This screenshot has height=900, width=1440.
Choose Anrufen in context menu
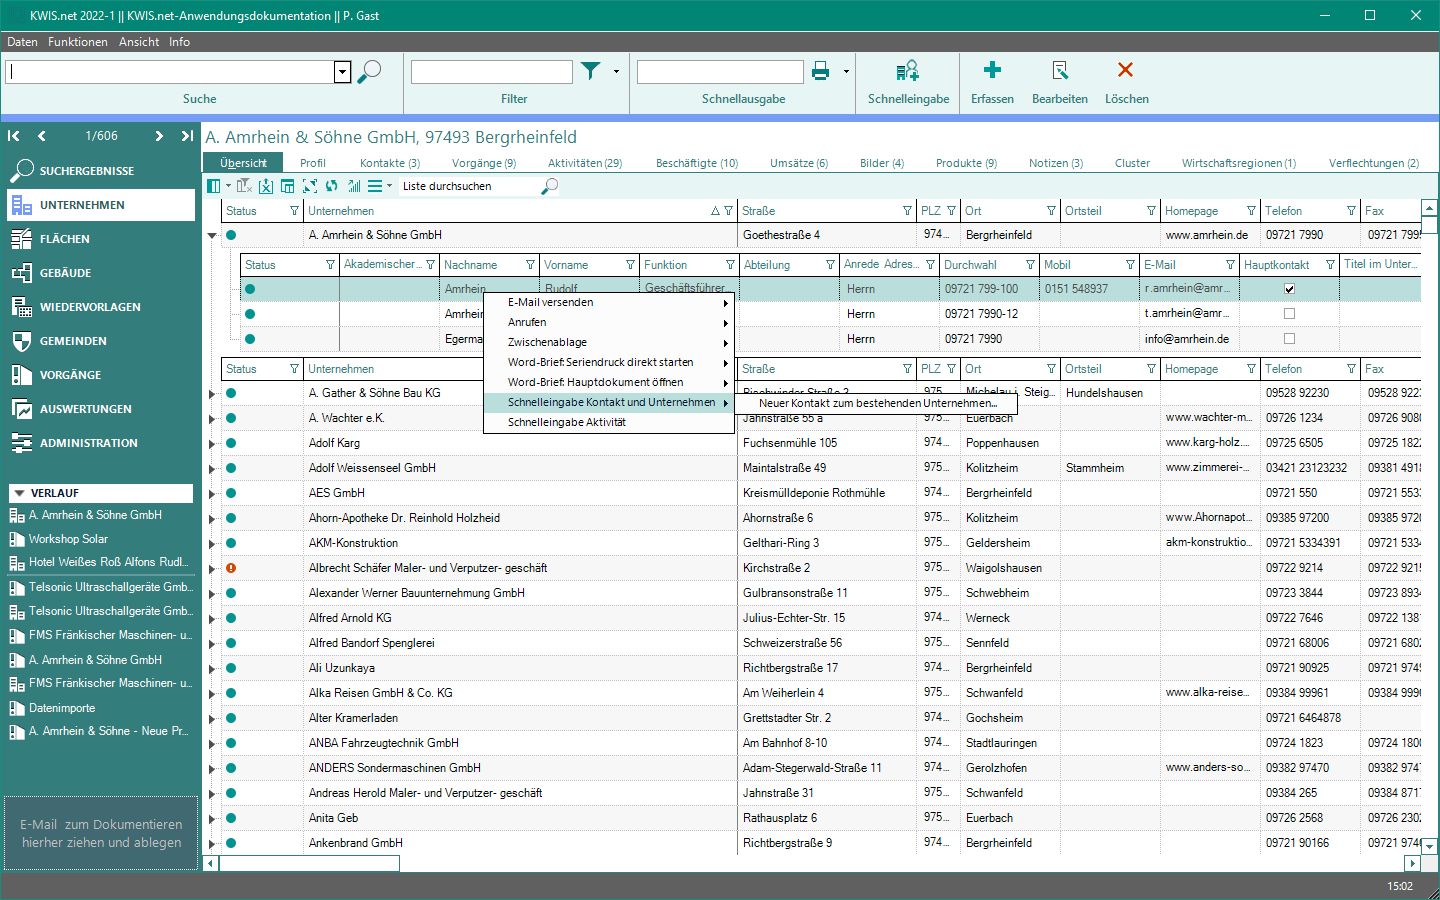coord(609,322)
